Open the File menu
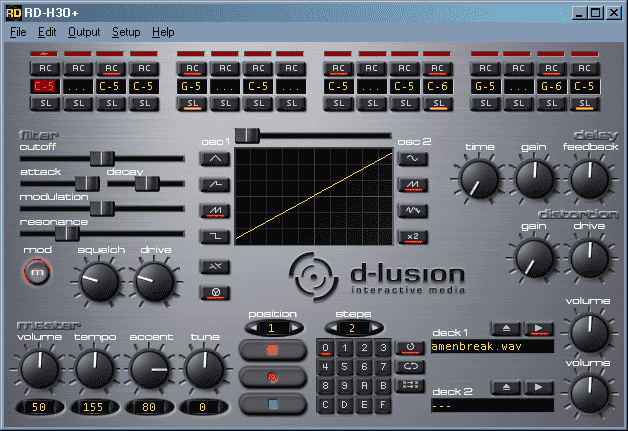 pos(18,32)
